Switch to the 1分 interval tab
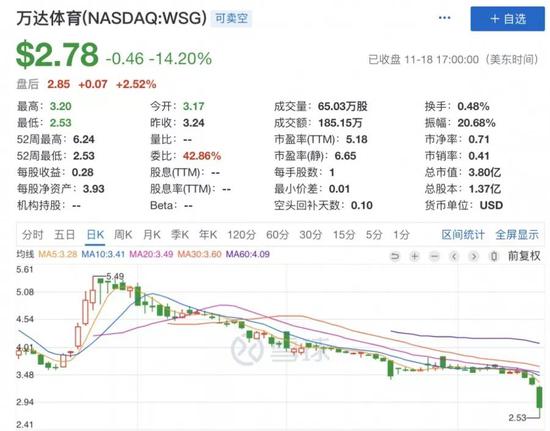Screen dimensions: 550x431 tap(401, 235)
